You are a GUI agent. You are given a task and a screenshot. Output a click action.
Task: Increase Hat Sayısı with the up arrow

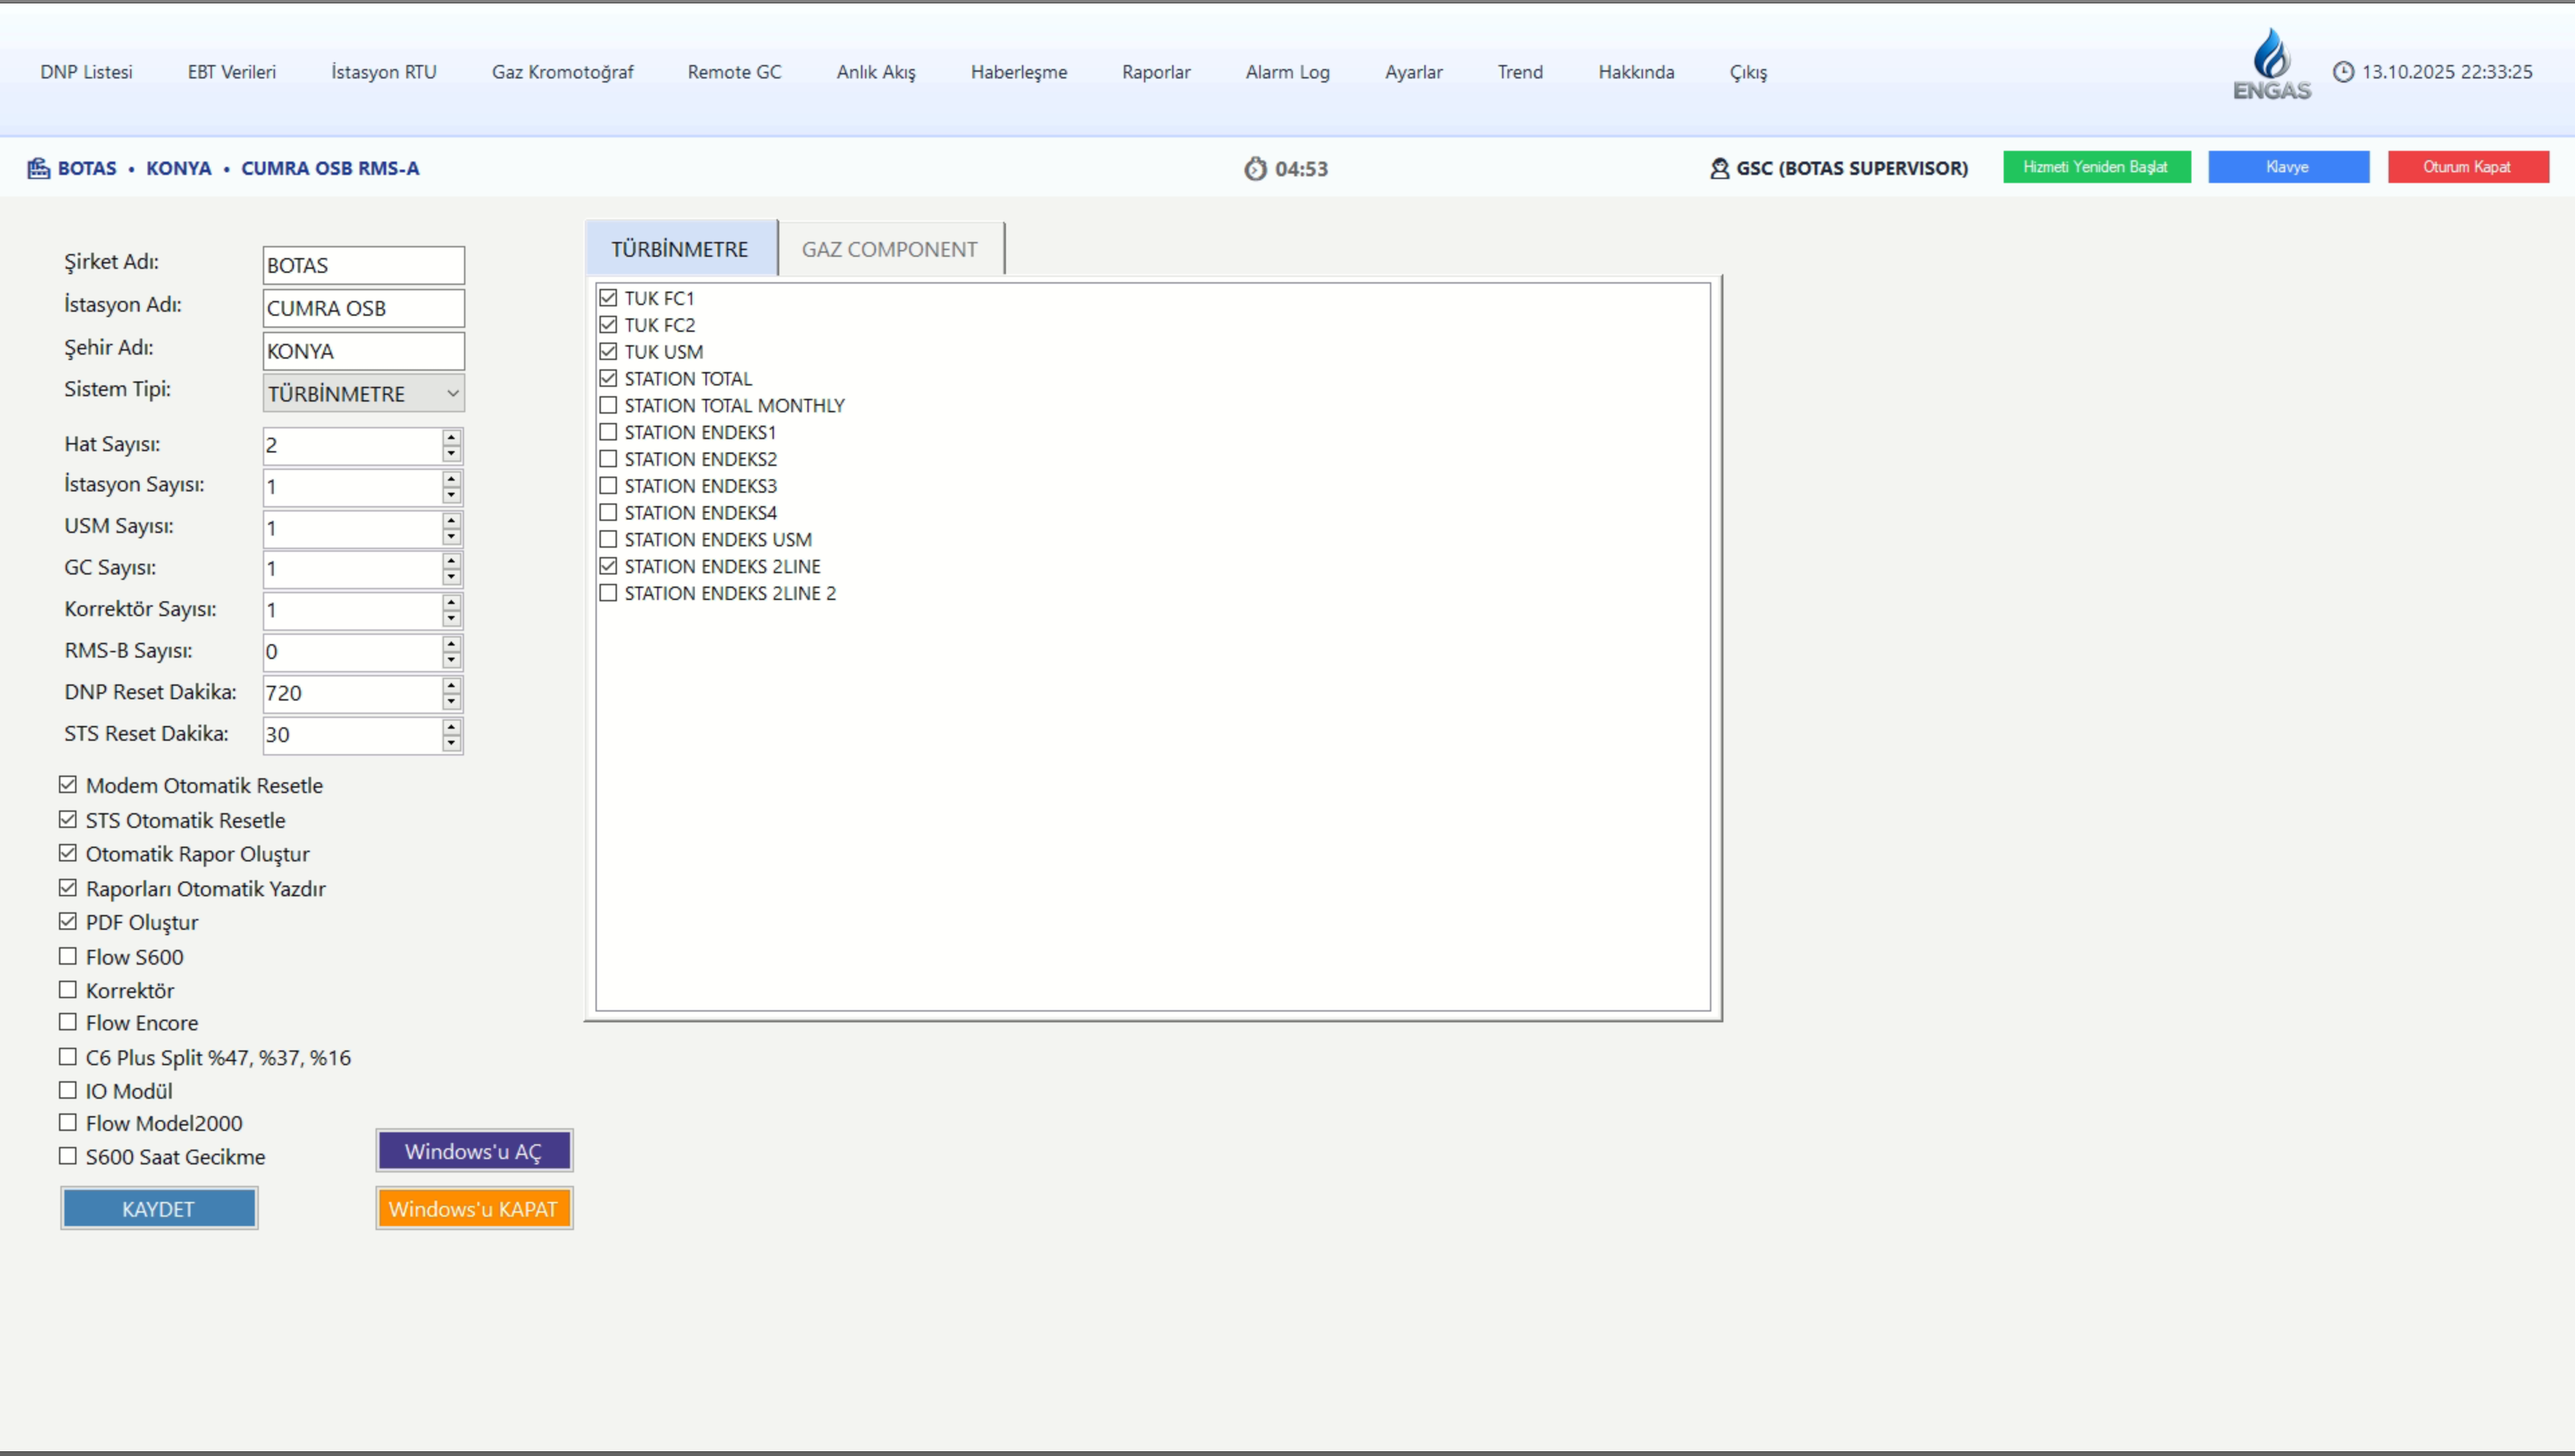pos(452,437)
